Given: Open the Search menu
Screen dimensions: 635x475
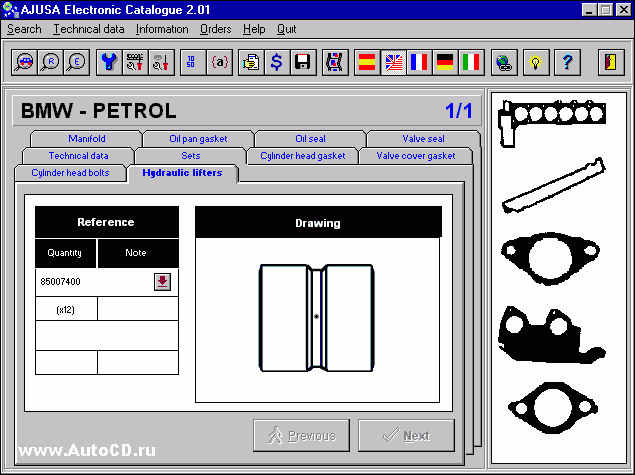Looking at the screenshot, I should click(24, 29).
